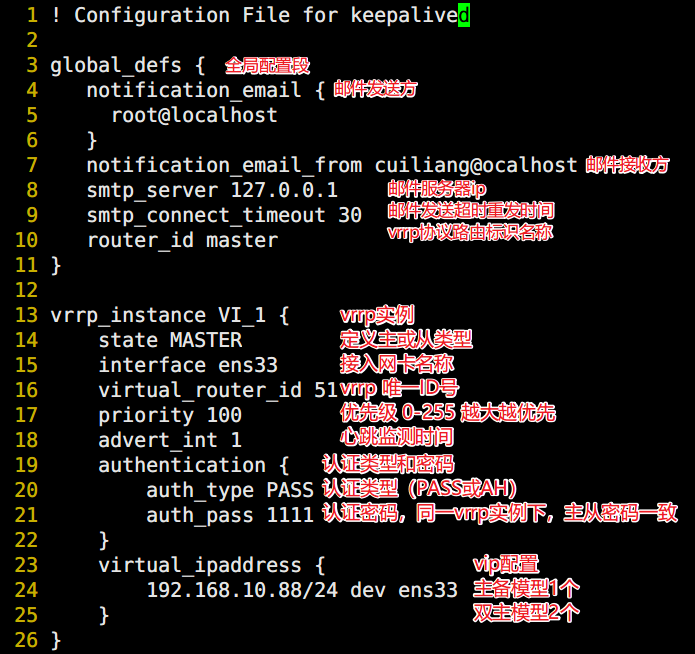The height and width of the screenshot is (654, 695).
Task: Click the vrrp_instance VI_1 declaration
Action: pyautogui.click(x=170, y=316)
